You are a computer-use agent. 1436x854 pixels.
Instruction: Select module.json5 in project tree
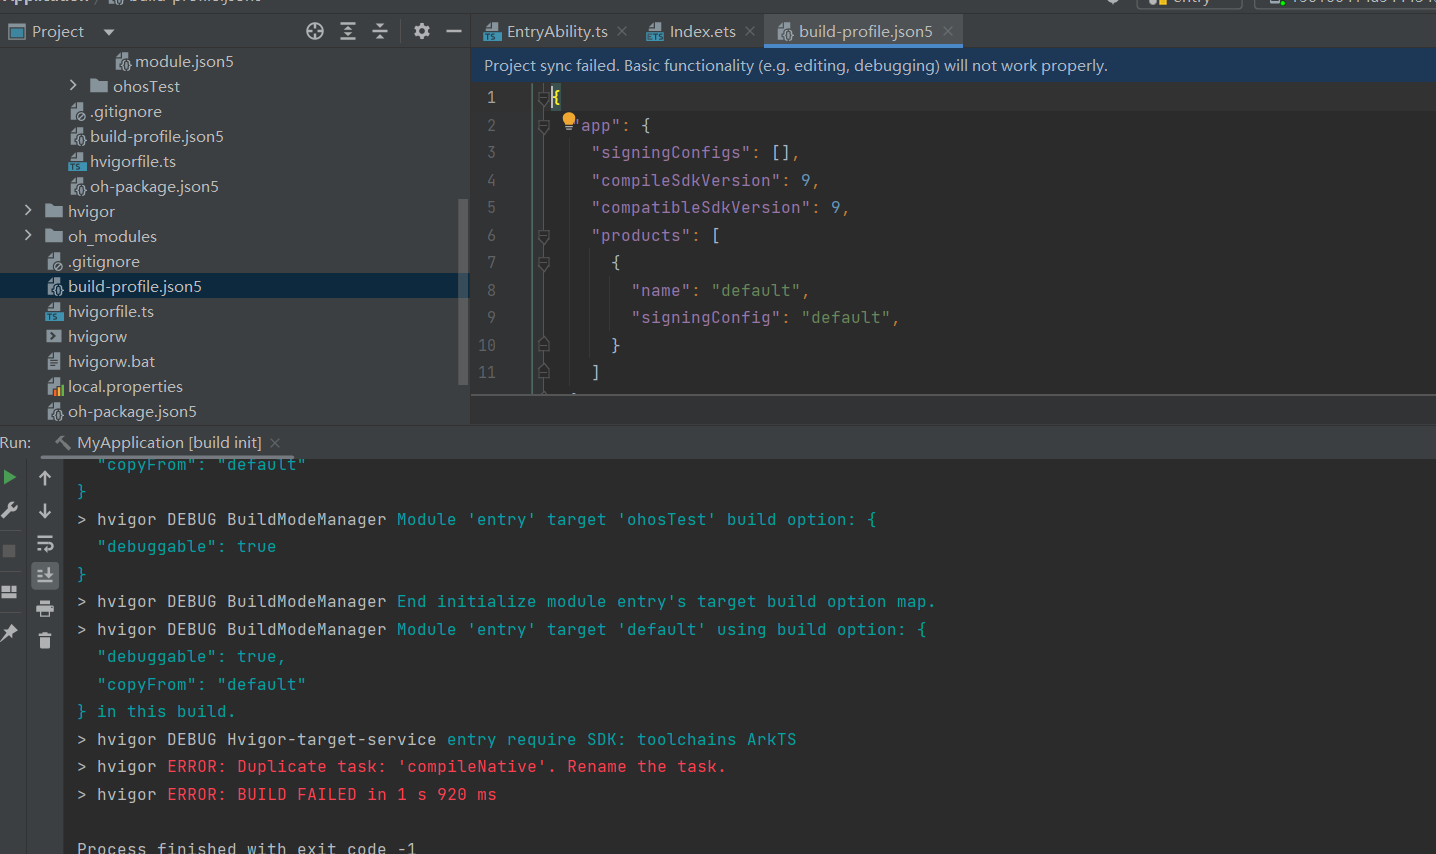point(184,61)
